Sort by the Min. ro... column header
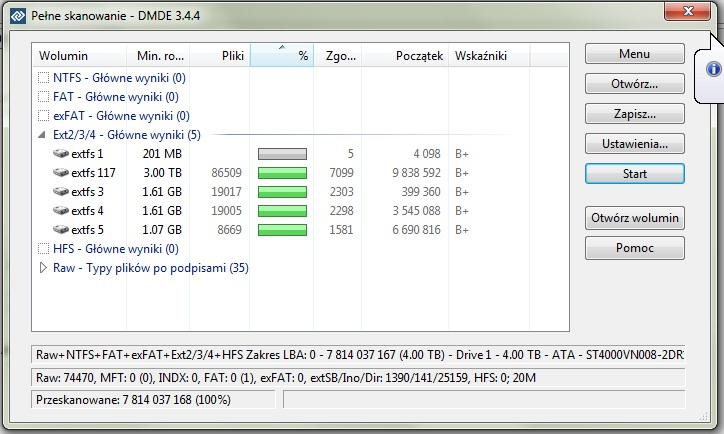The image size is (724, 434). tap(158, 55)
